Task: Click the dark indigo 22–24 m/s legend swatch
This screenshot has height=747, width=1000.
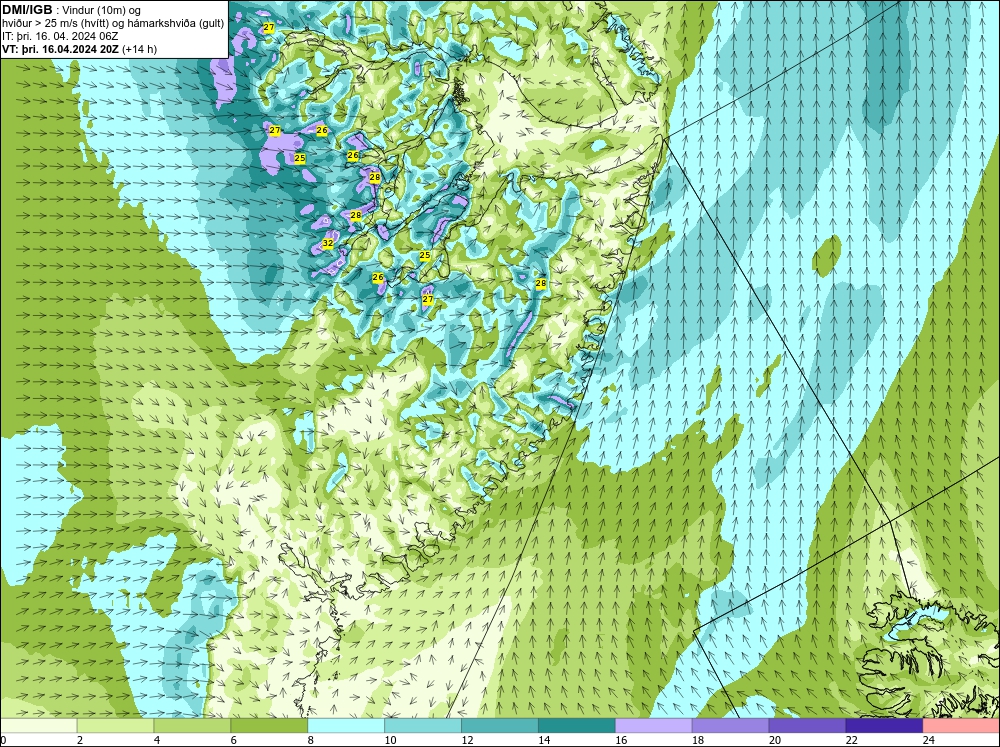Action: tap(884, 726)
